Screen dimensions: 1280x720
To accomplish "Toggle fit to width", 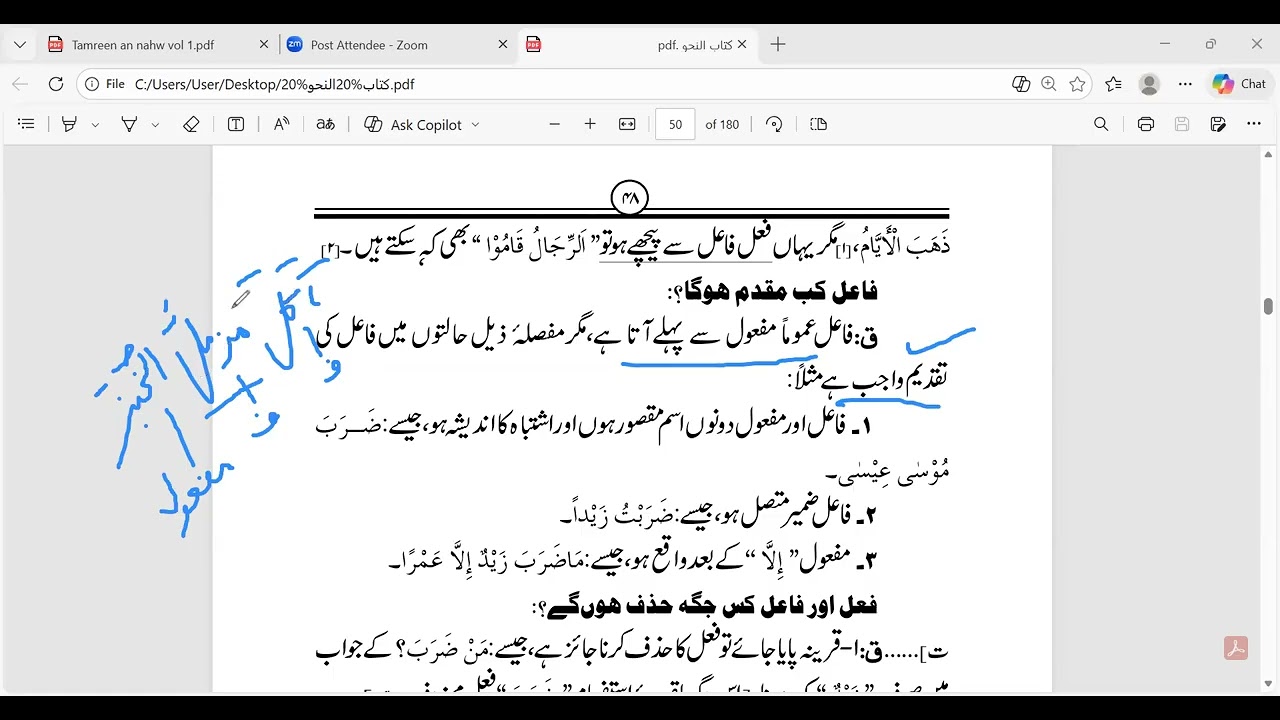I will coord(627,124).
